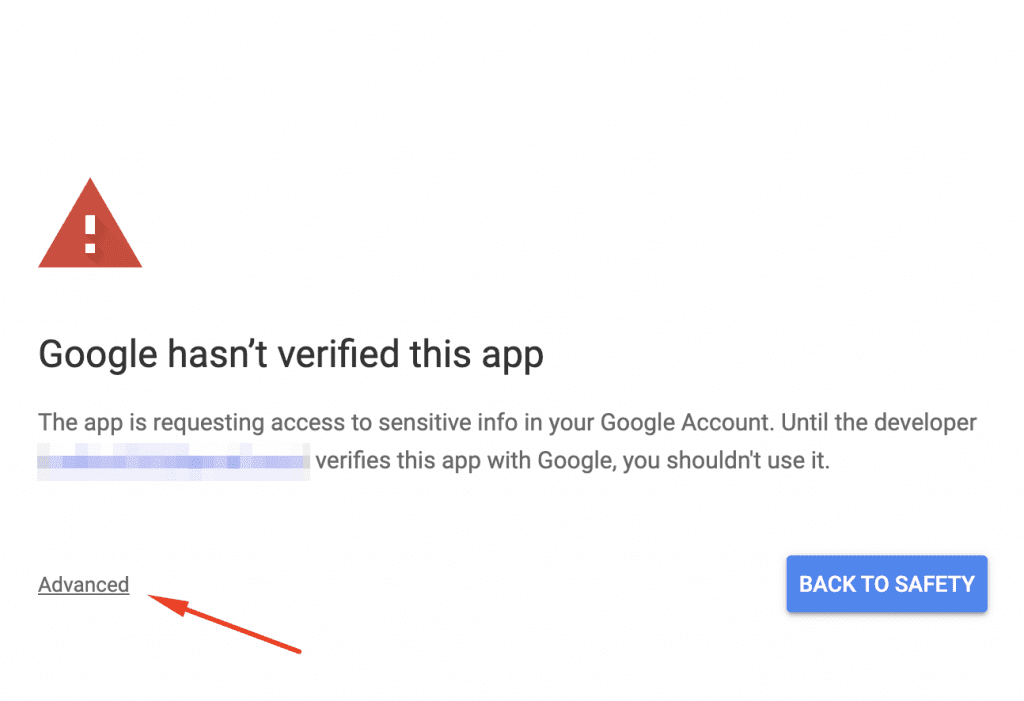Click the blurred developer email address
Viewport: 1024px width, 701px height.
click(x=172, y=461)
